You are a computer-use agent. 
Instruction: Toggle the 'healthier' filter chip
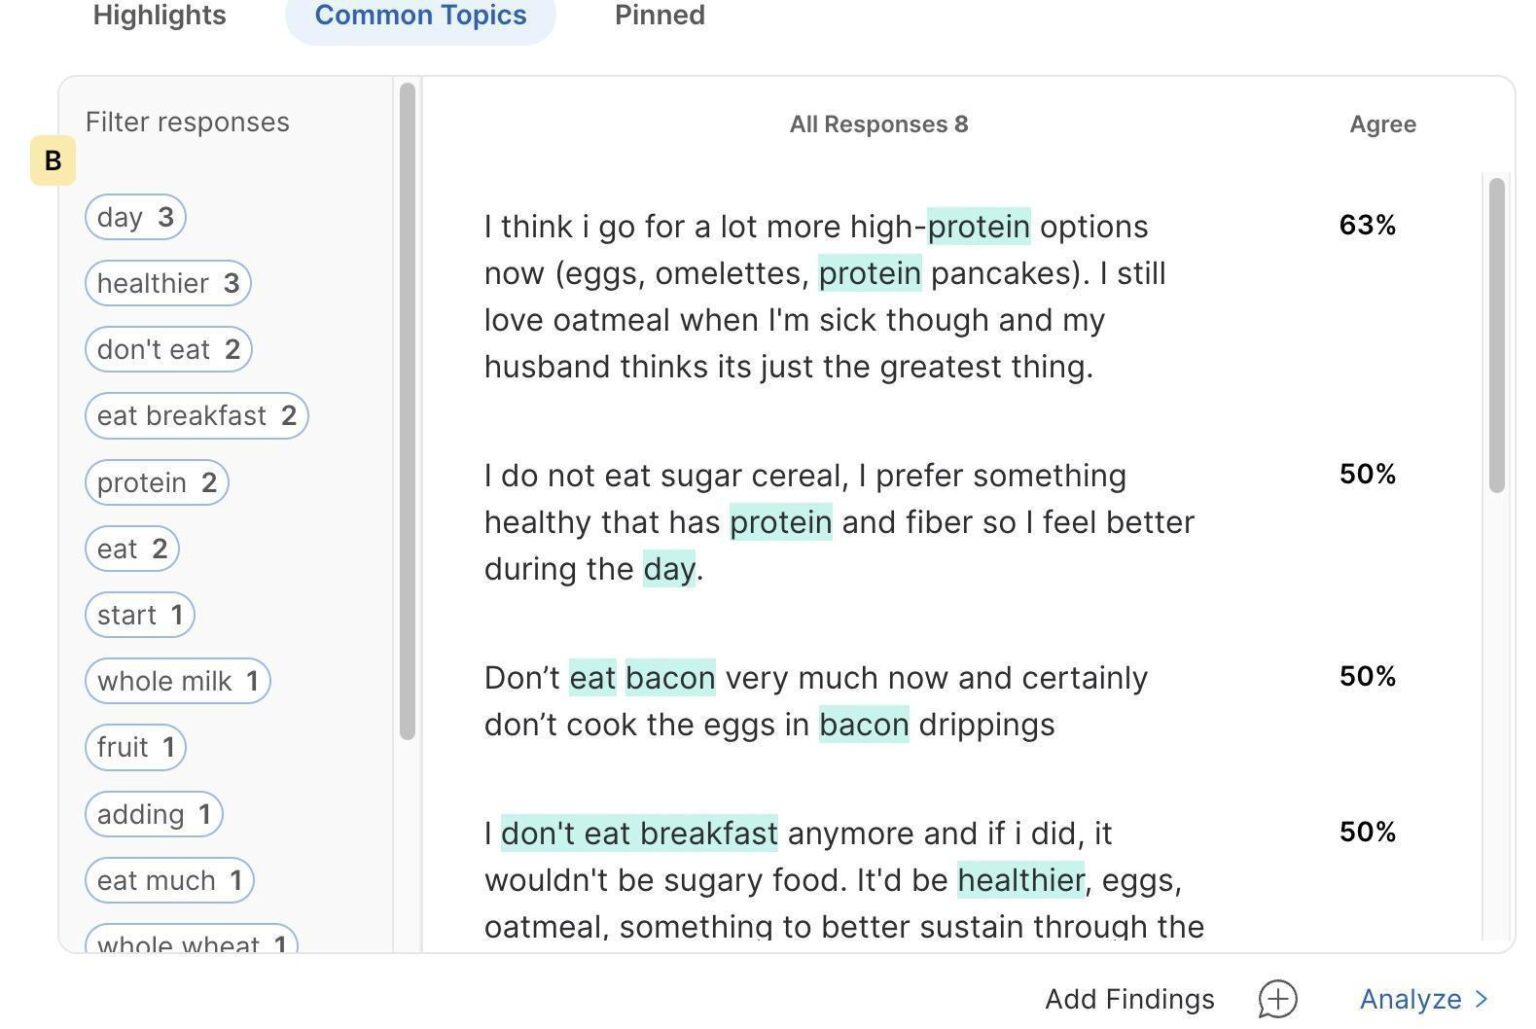click(x=168, y=283)
